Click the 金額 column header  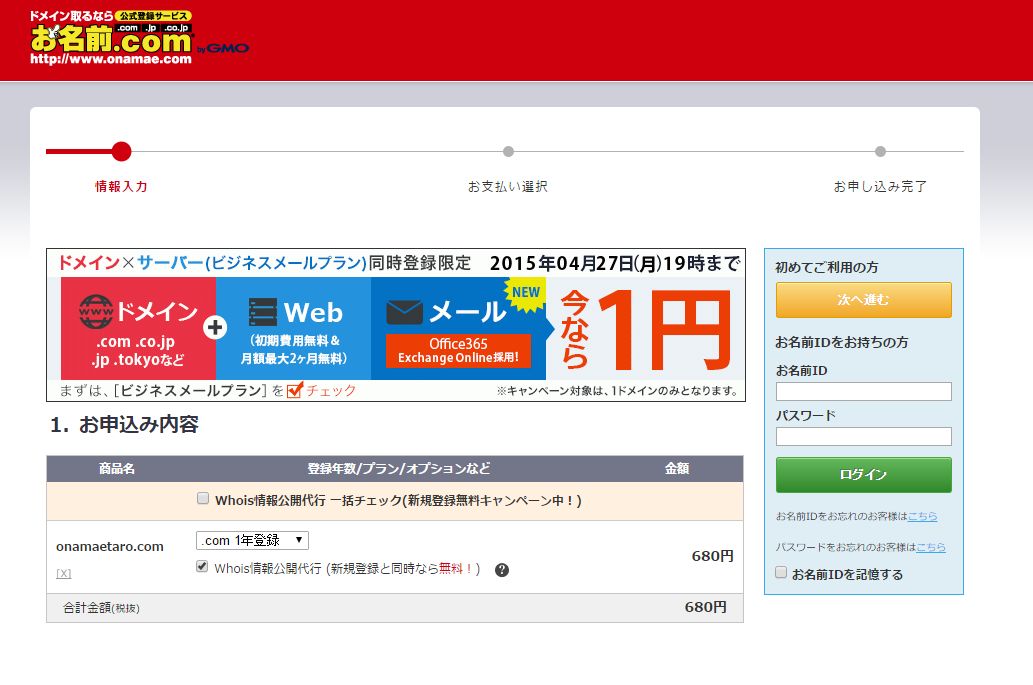pyautogui.click(x=677, y=468)
